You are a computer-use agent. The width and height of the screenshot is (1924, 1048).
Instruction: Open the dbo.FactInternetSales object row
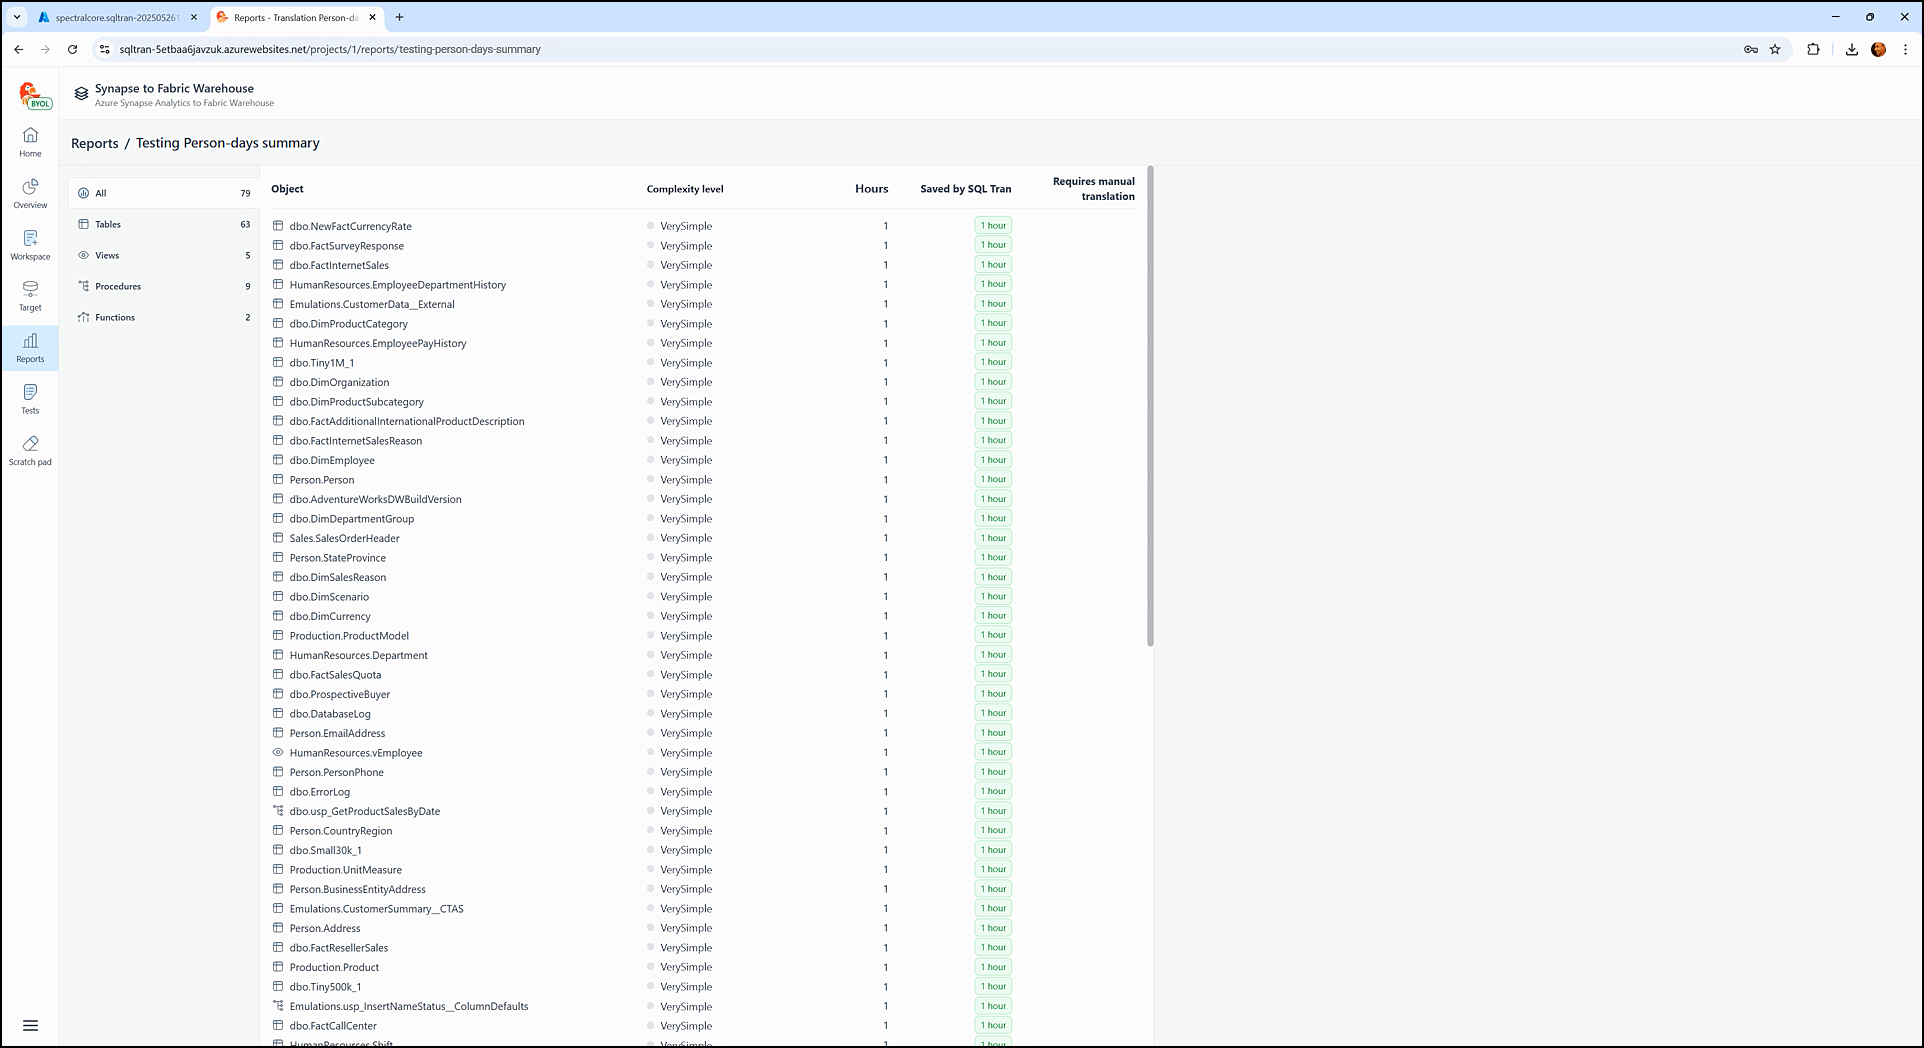[339, 265]
